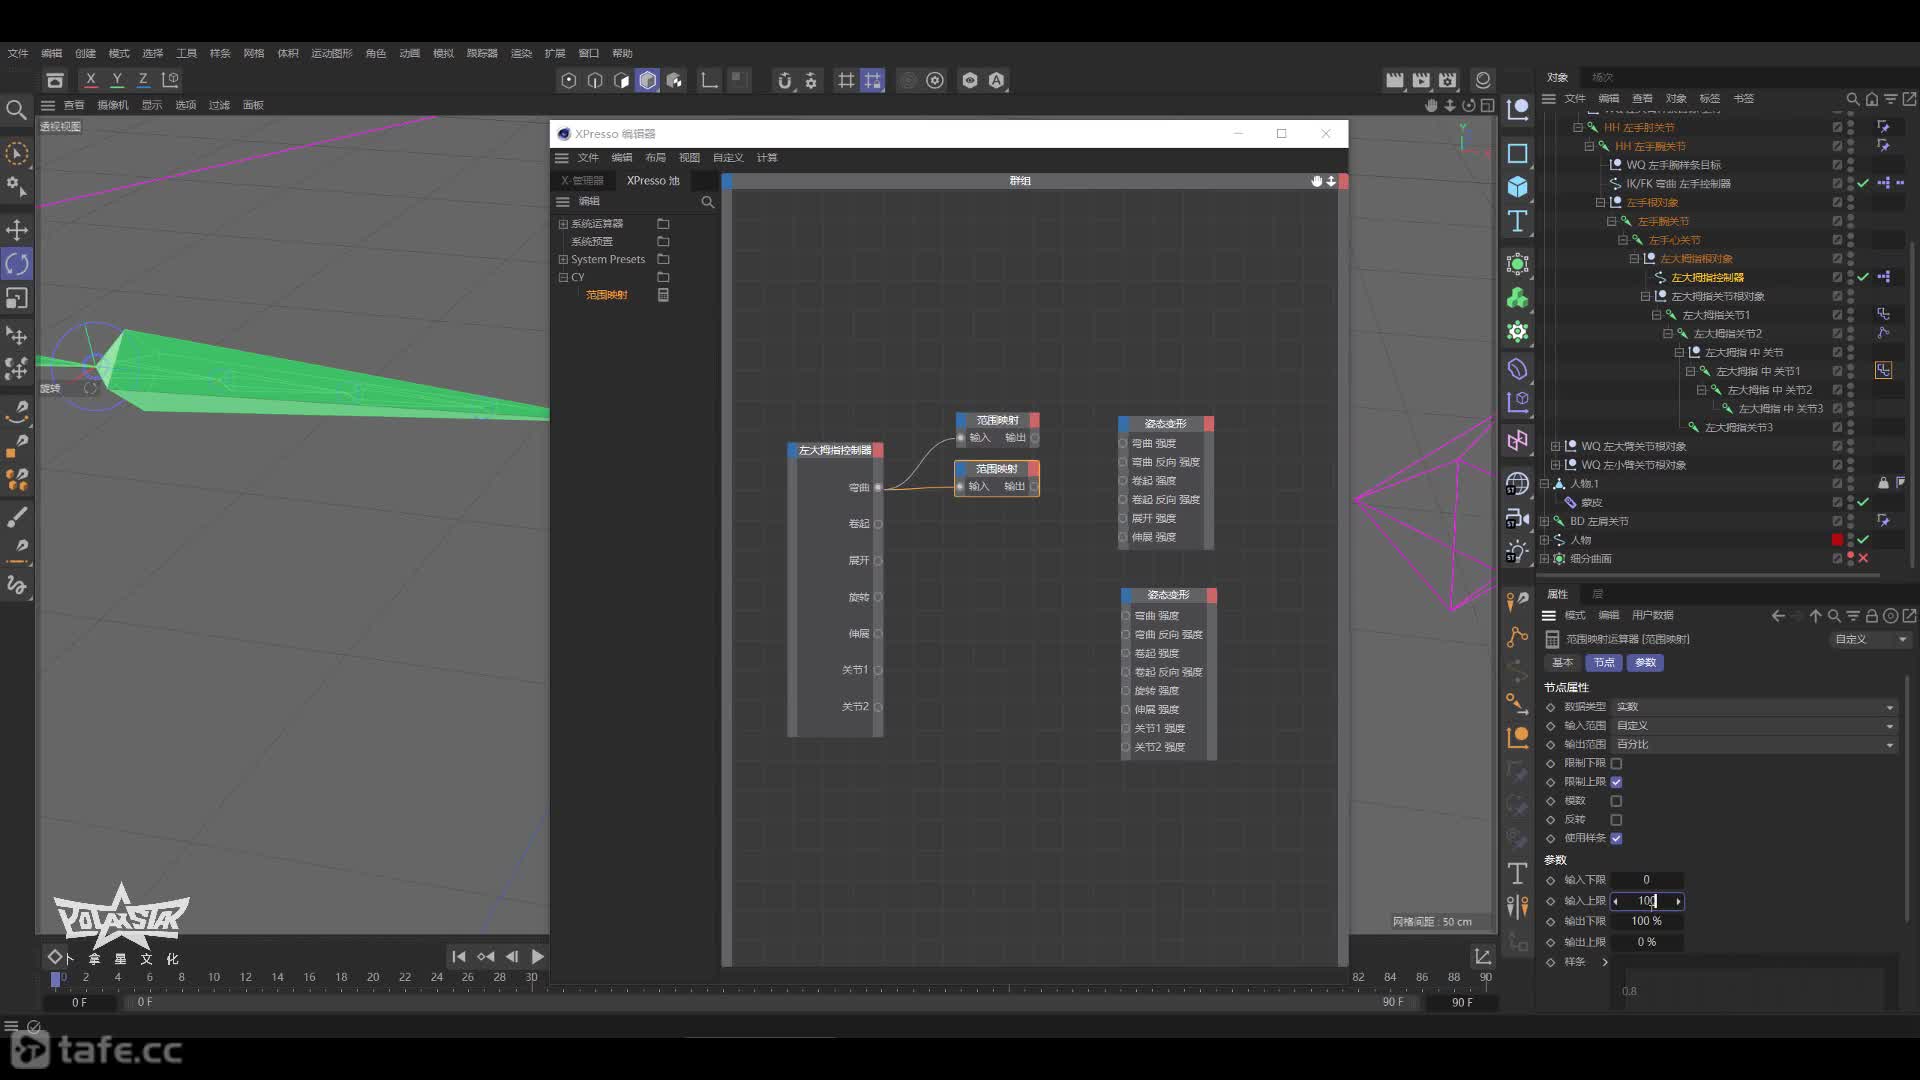Lock the Y axis in toolbar
The image size is (1920, 1080).
[x=117, y=80]
